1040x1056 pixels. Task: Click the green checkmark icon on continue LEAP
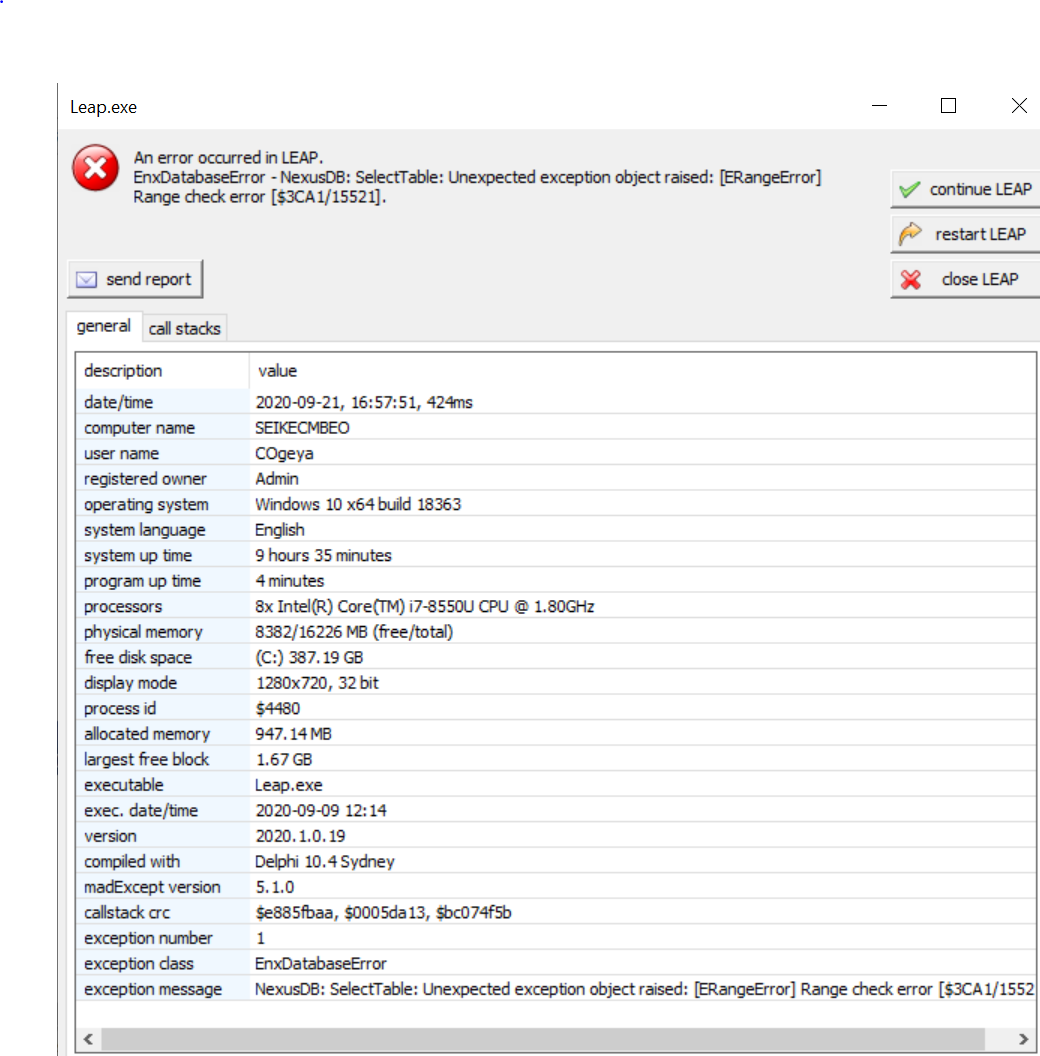click(909, 189)
